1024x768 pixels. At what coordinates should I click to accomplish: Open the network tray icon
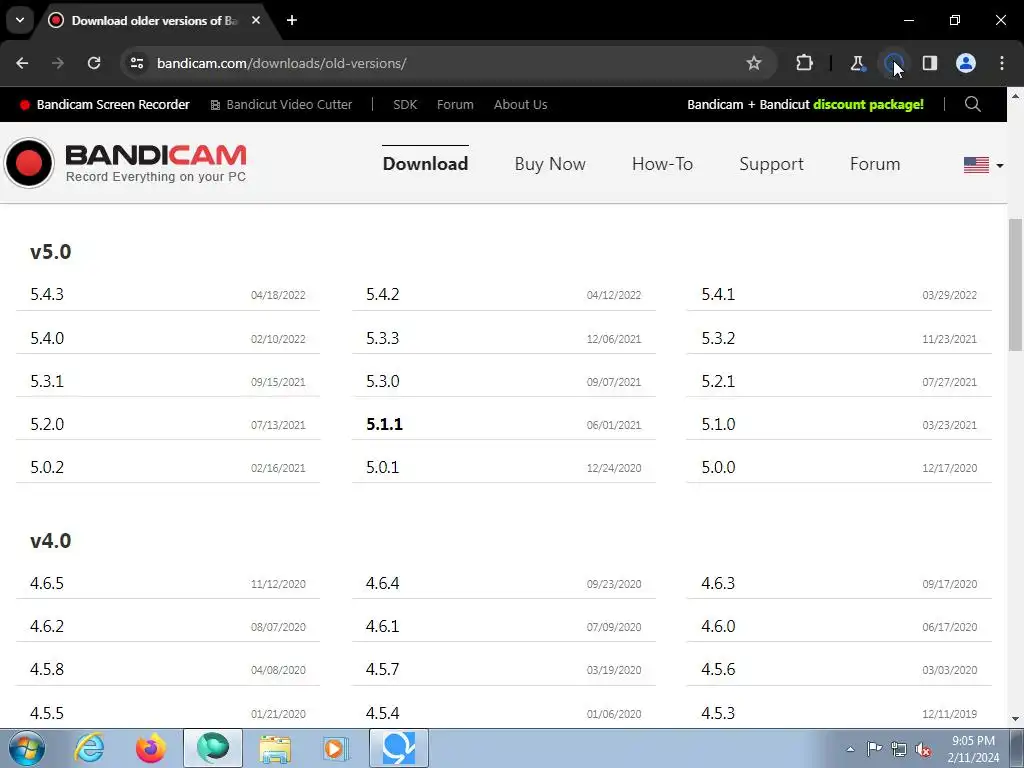[x=899, y=749]
